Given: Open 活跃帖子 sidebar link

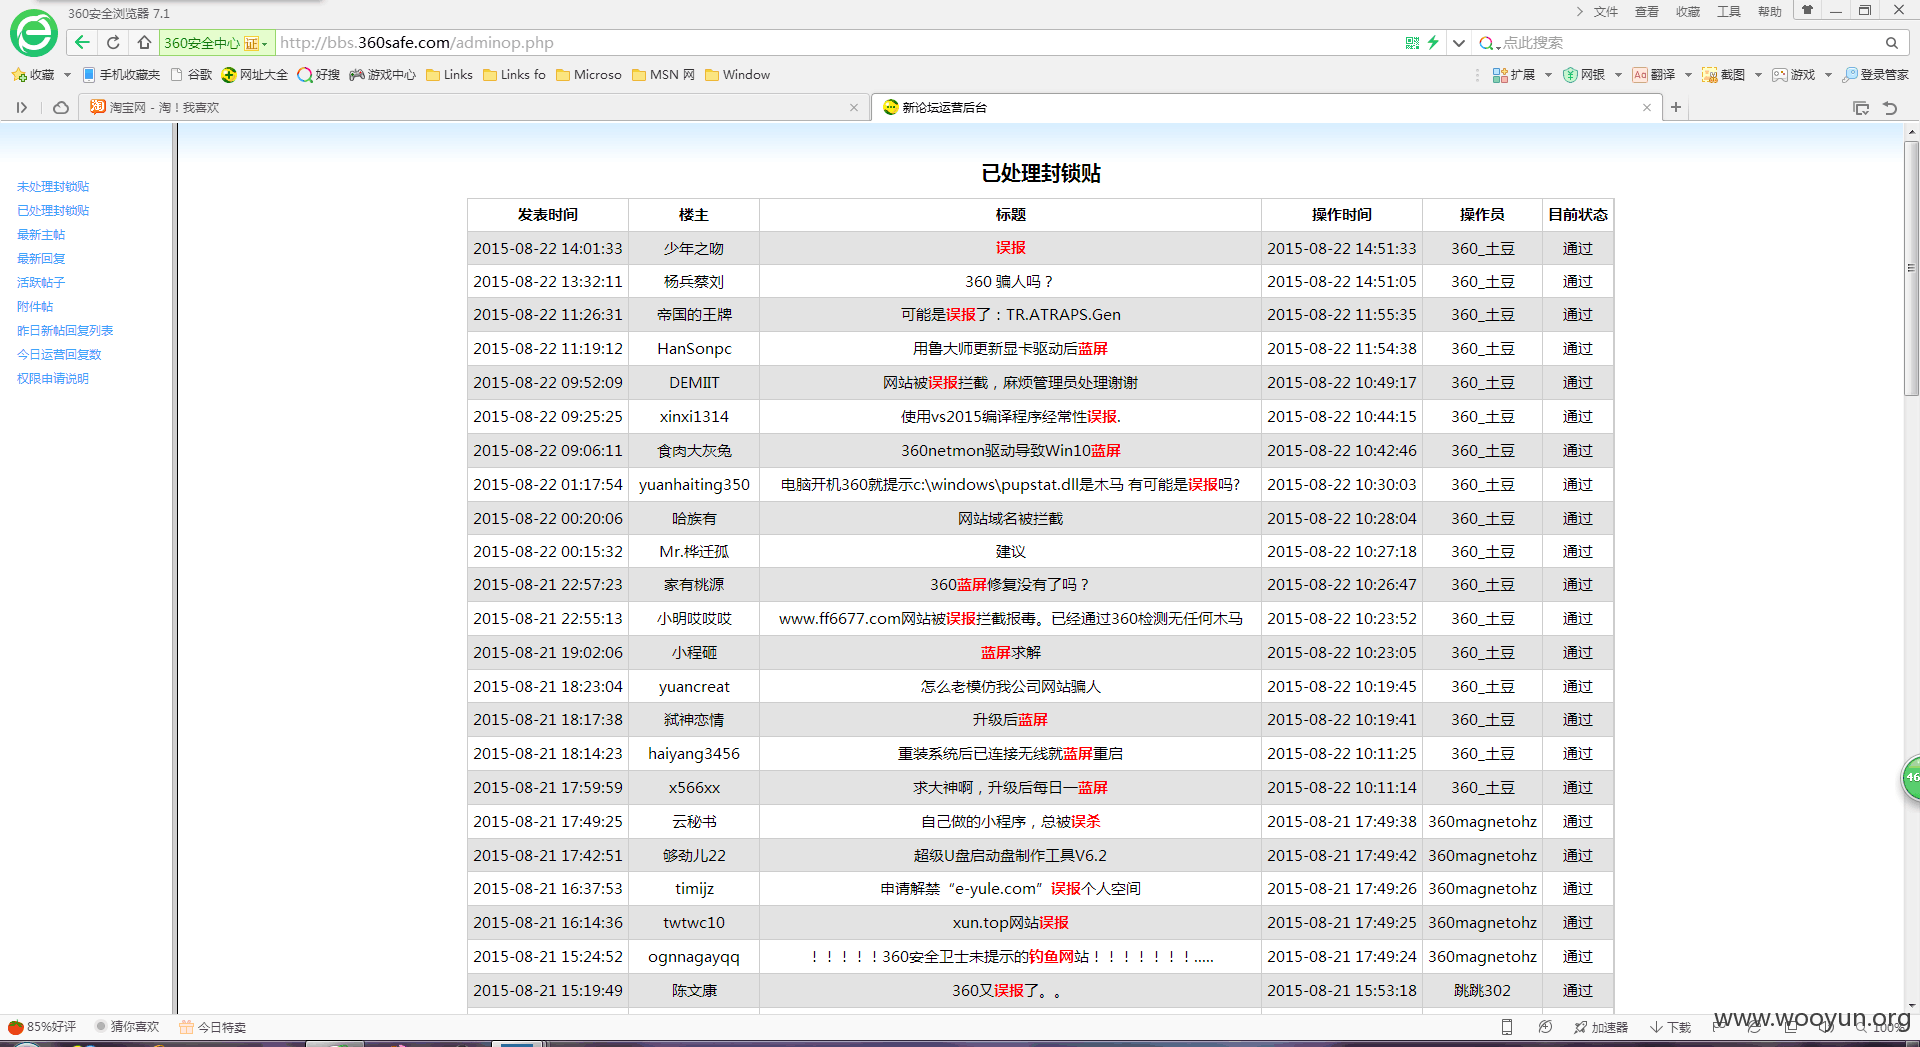Looking at the screenshot, I should coord(41,283).
